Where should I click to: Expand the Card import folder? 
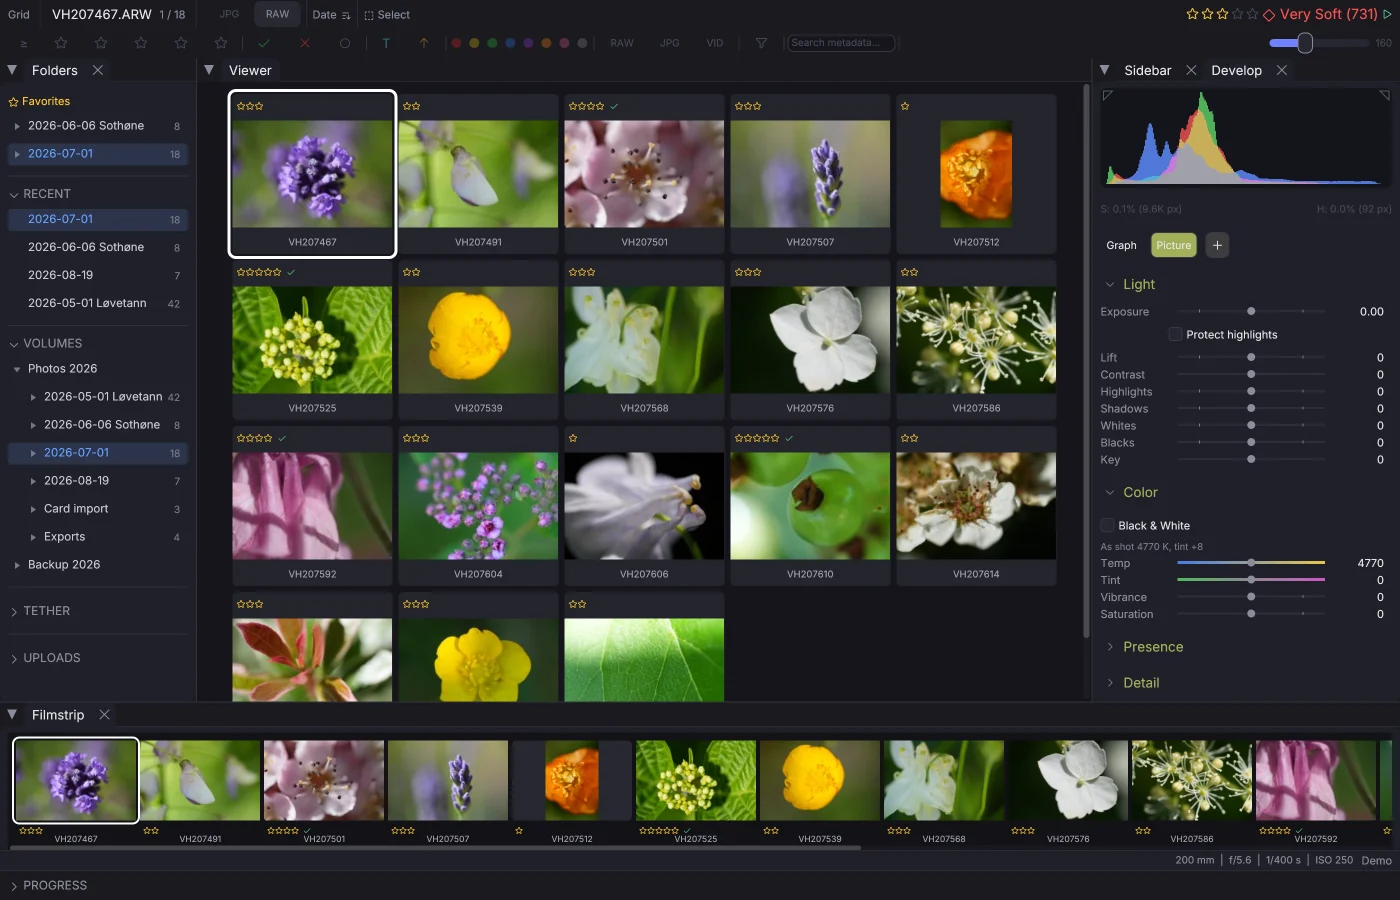pyautogui.click(x=33, y=509)
